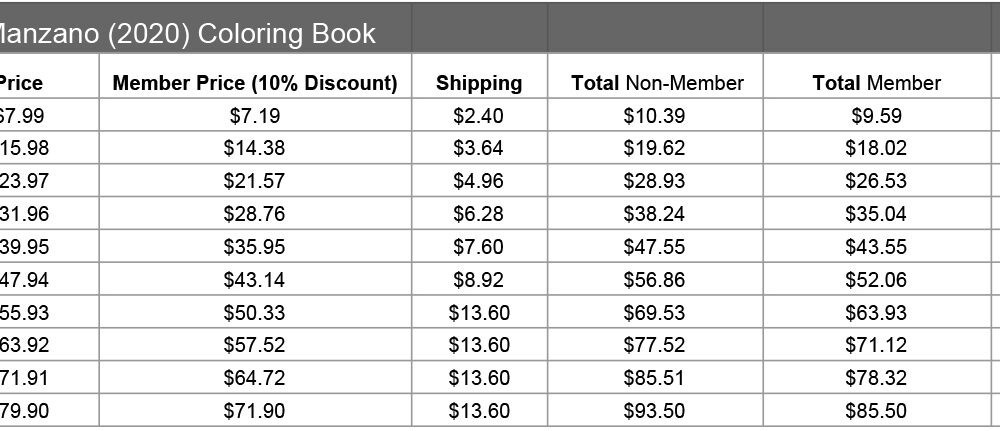Select the Total Member header cell
The height and width of the screenshot is (431, 1000).
[x=876, y=83]
